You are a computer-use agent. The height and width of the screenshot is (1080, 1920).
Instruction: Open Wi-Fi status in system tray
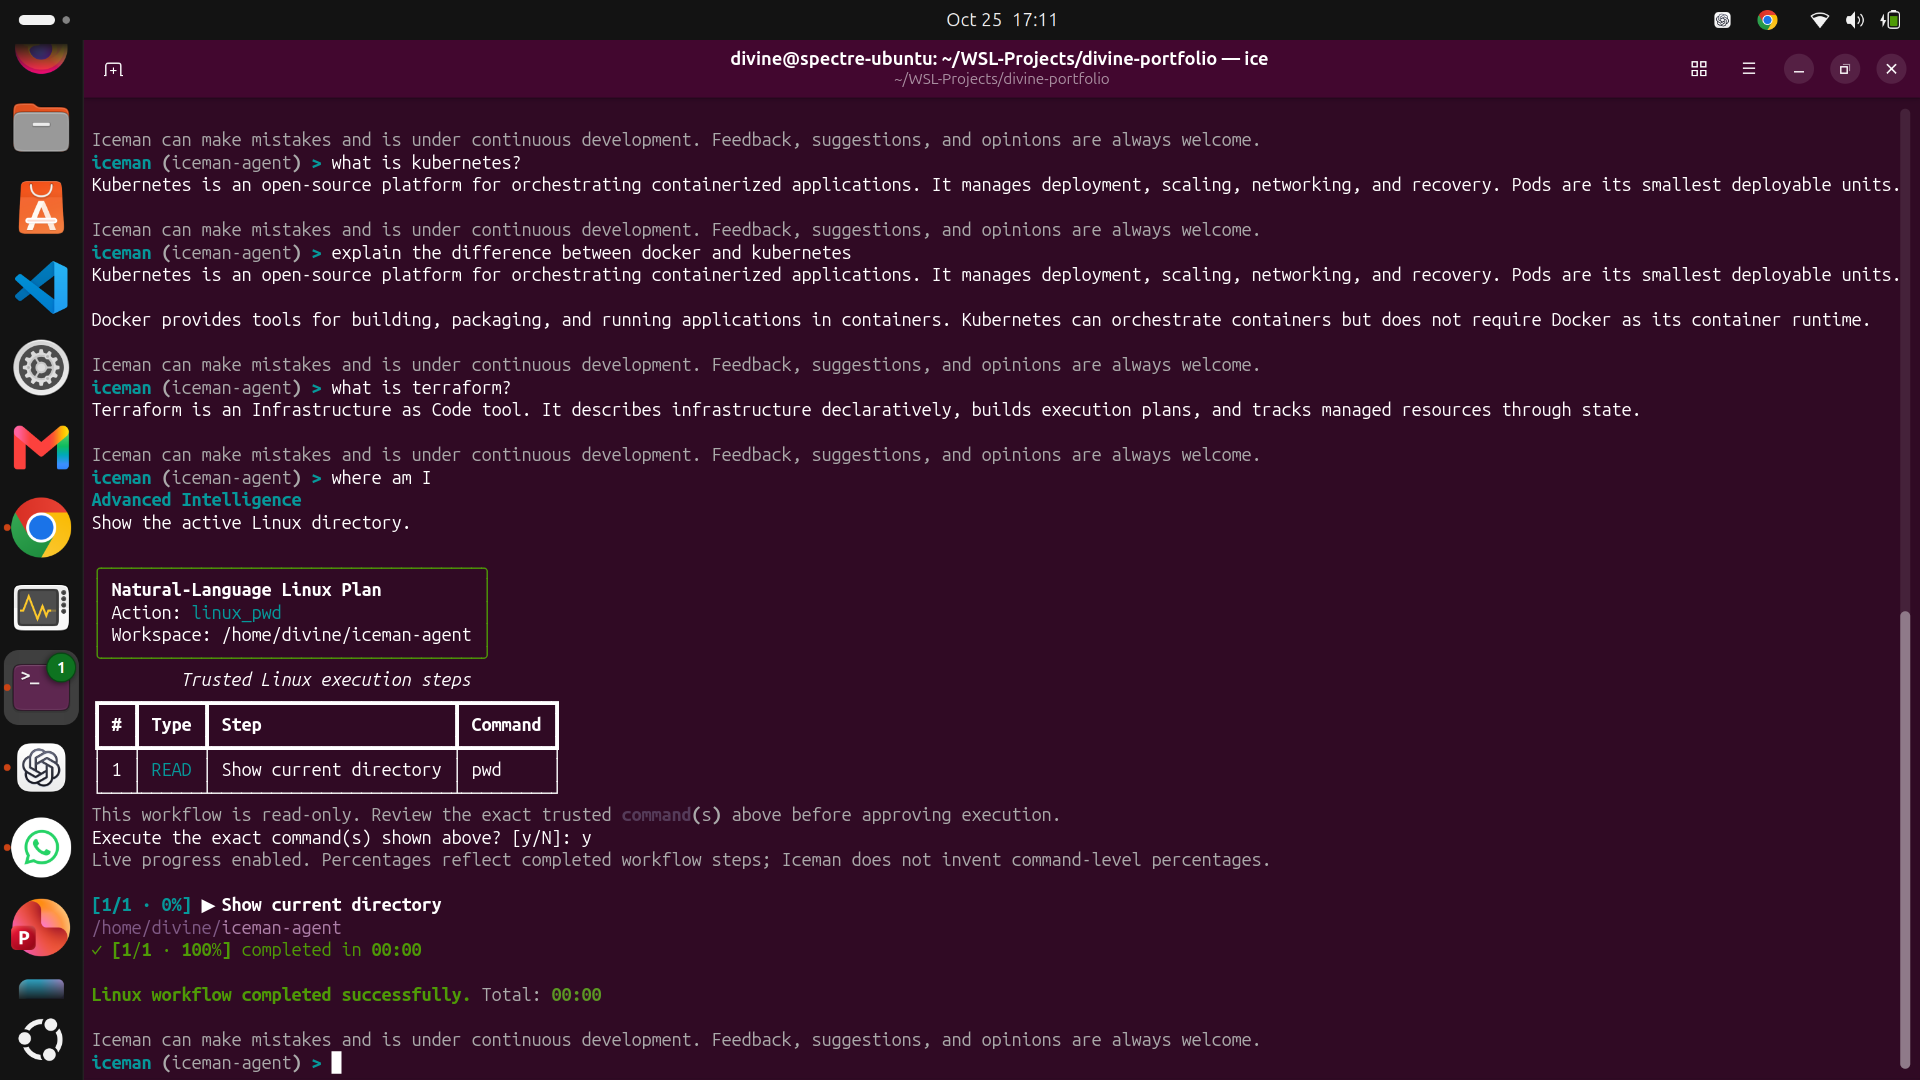pos(1820,20)
